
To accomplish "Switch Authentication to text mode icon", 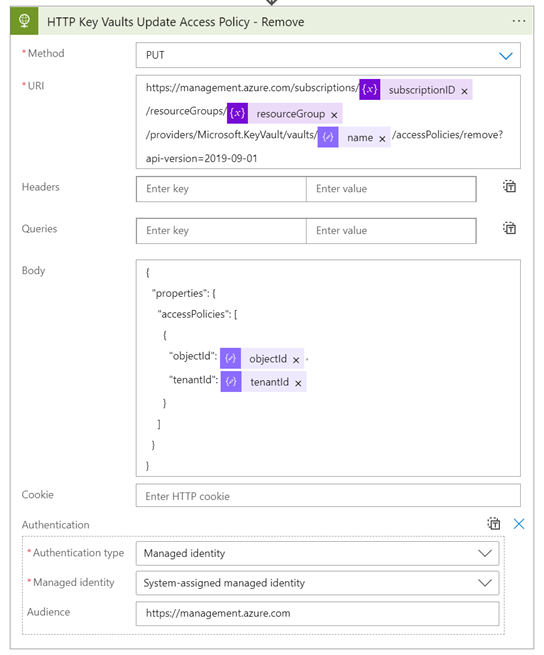I will 494,523.
